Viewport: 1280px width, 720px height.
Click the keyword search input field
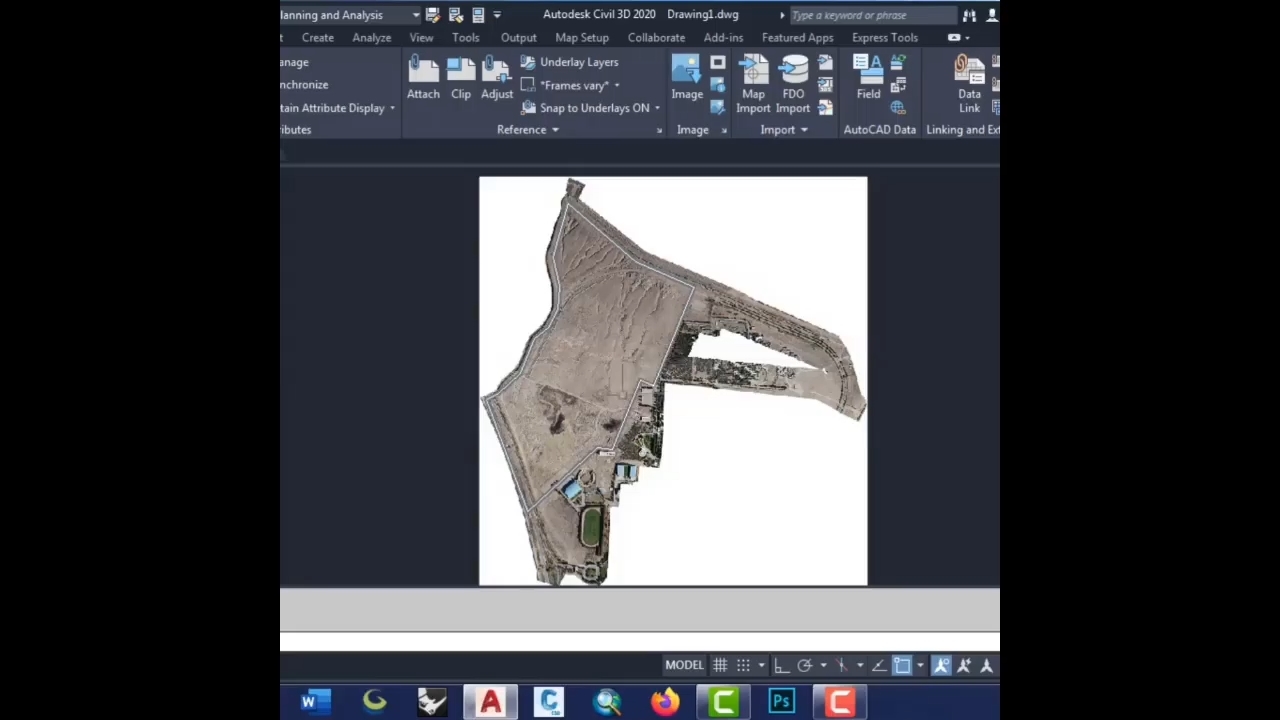point(870,15)
